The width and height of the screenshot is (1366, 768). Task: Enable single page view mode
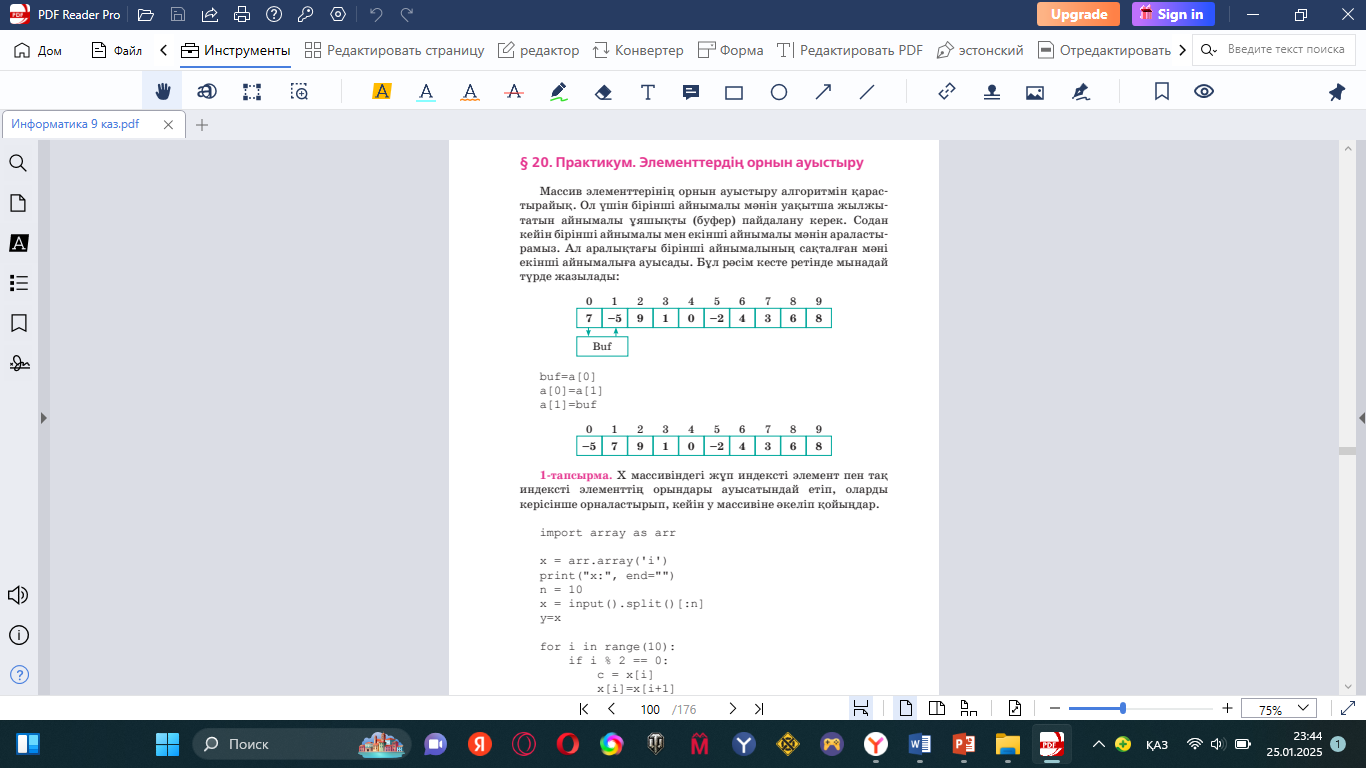tap(905, 709)
